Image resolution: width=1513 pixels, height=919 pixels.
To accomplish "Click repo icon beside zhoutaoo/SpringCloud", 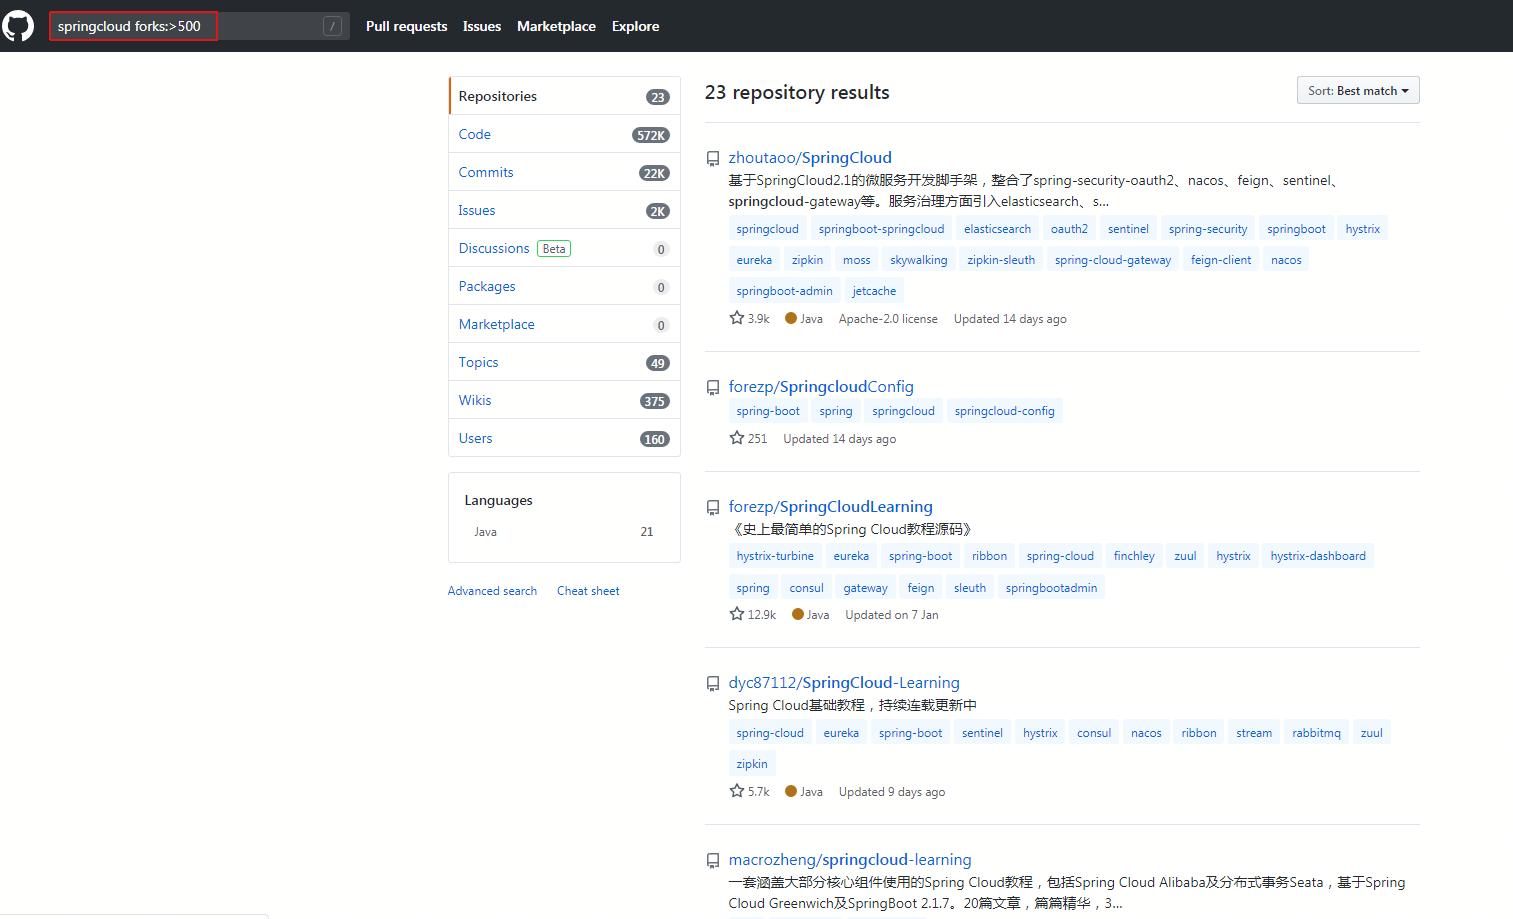I will 713,159.
